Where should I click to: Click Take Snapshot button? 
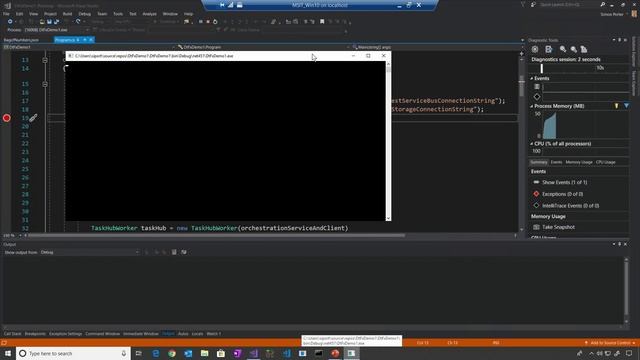558,227
